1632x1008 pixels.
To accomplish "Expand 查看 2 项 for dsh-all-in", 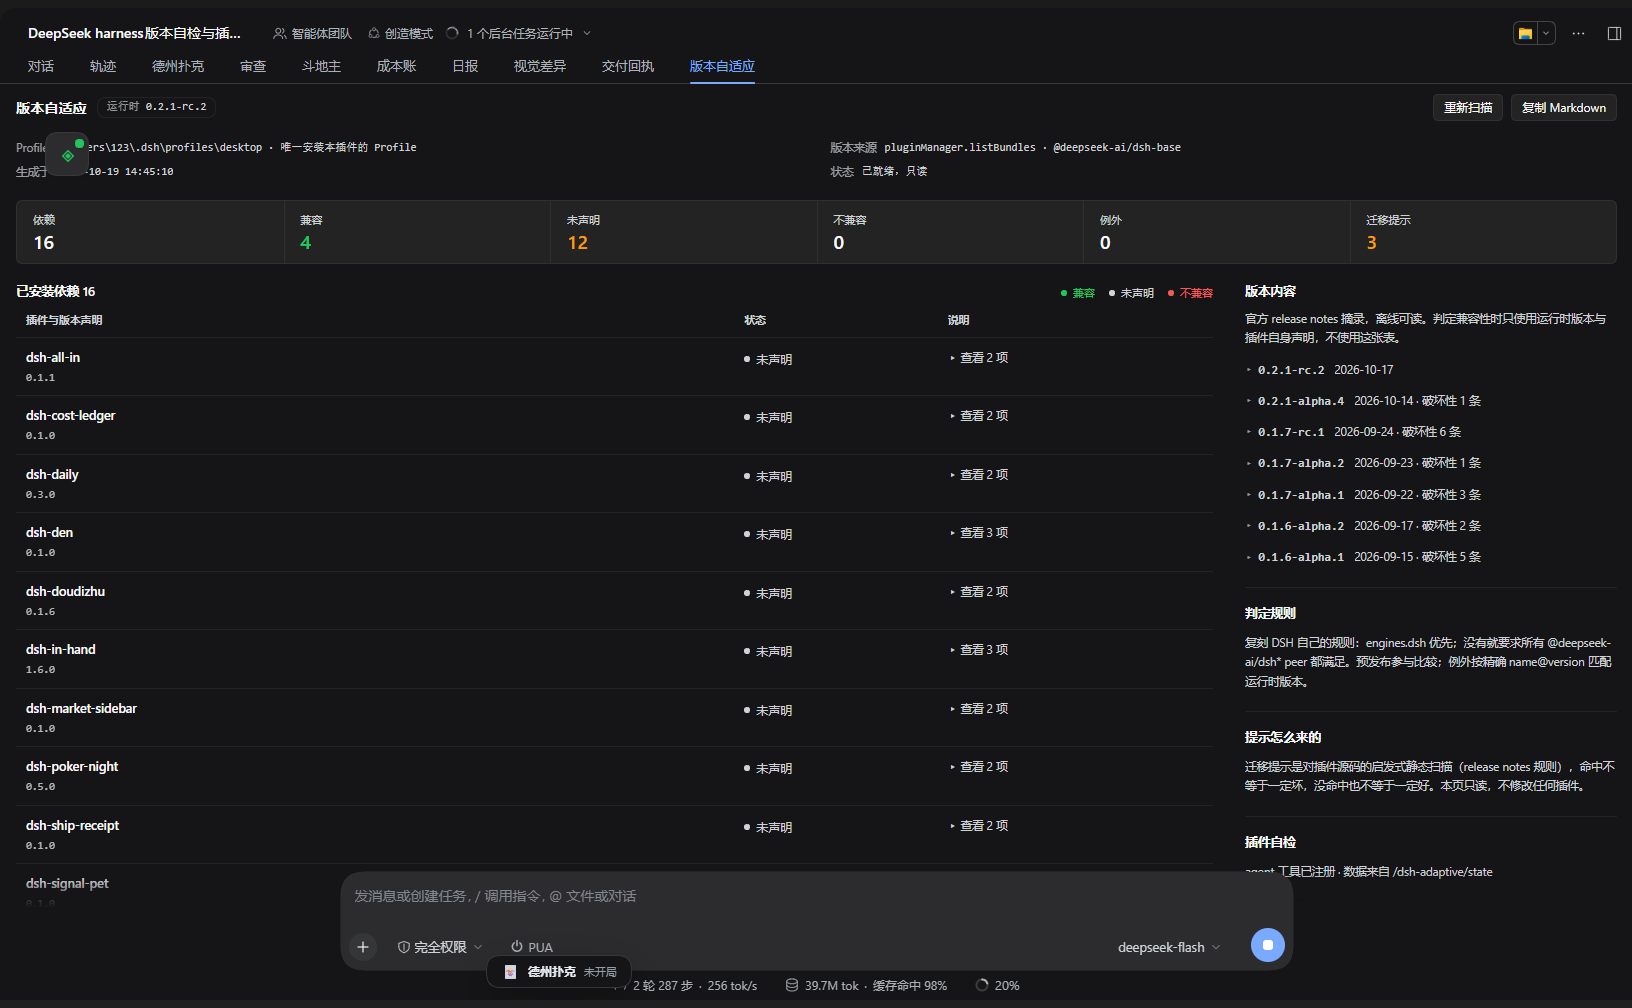I will click(979, 357).
